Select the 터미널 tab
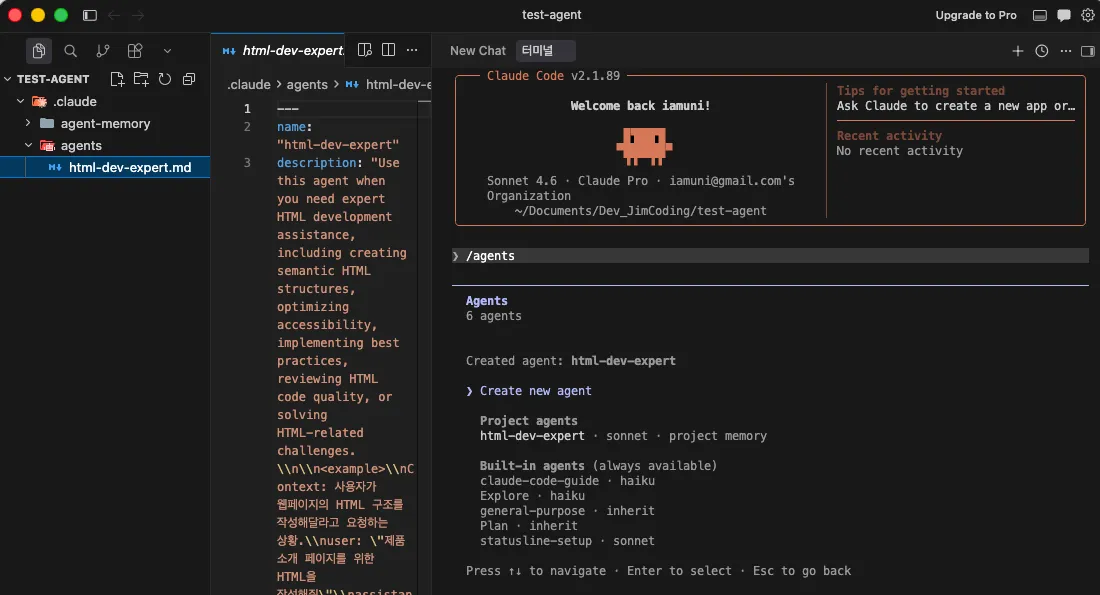 [x=546, y=51]
